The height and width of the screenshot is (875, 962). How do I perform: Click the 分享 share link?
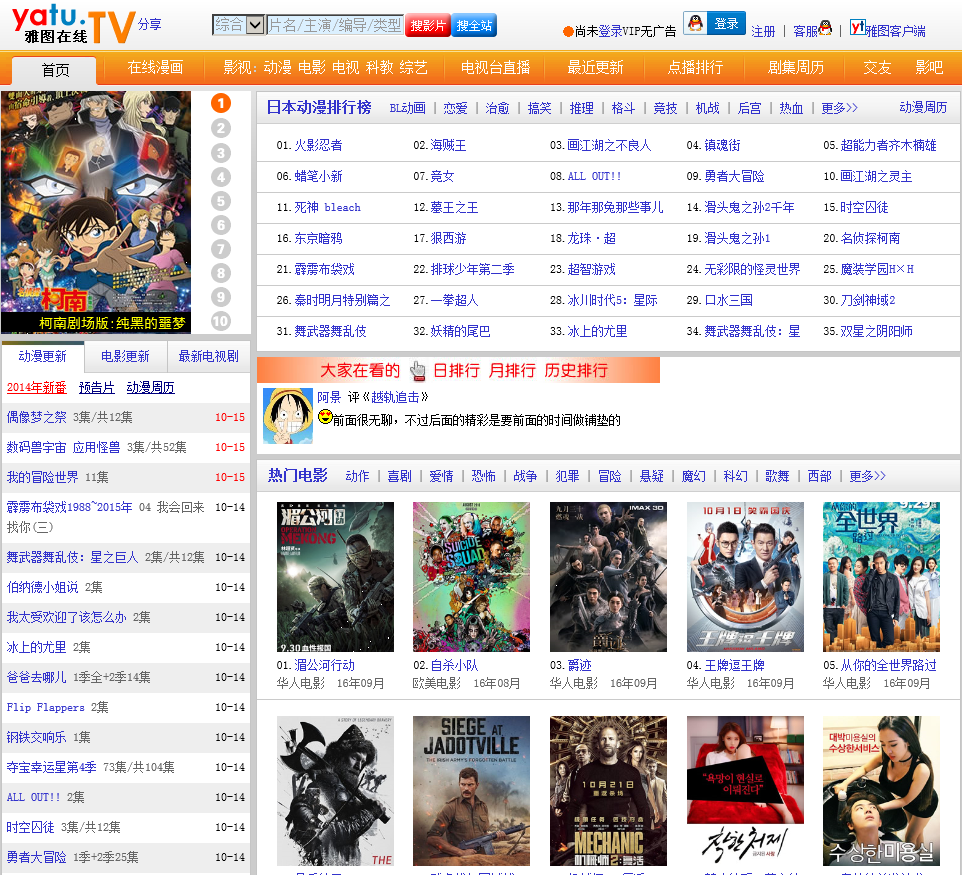click(149, 25)
